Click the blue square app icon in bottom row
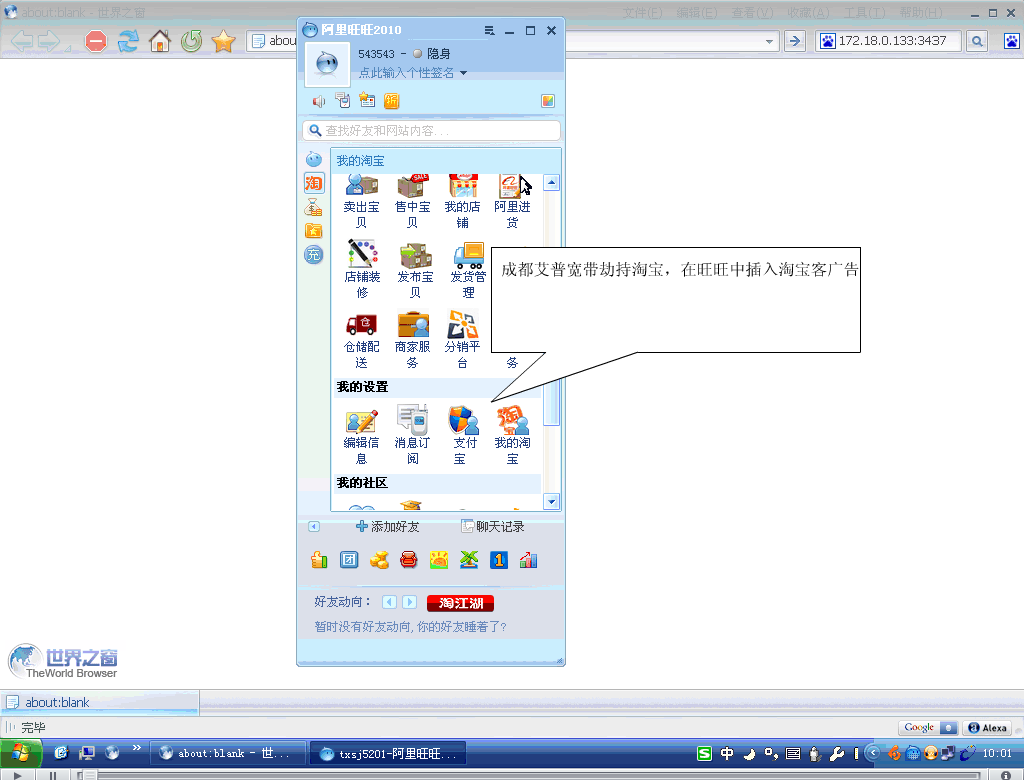 [349, 560]
